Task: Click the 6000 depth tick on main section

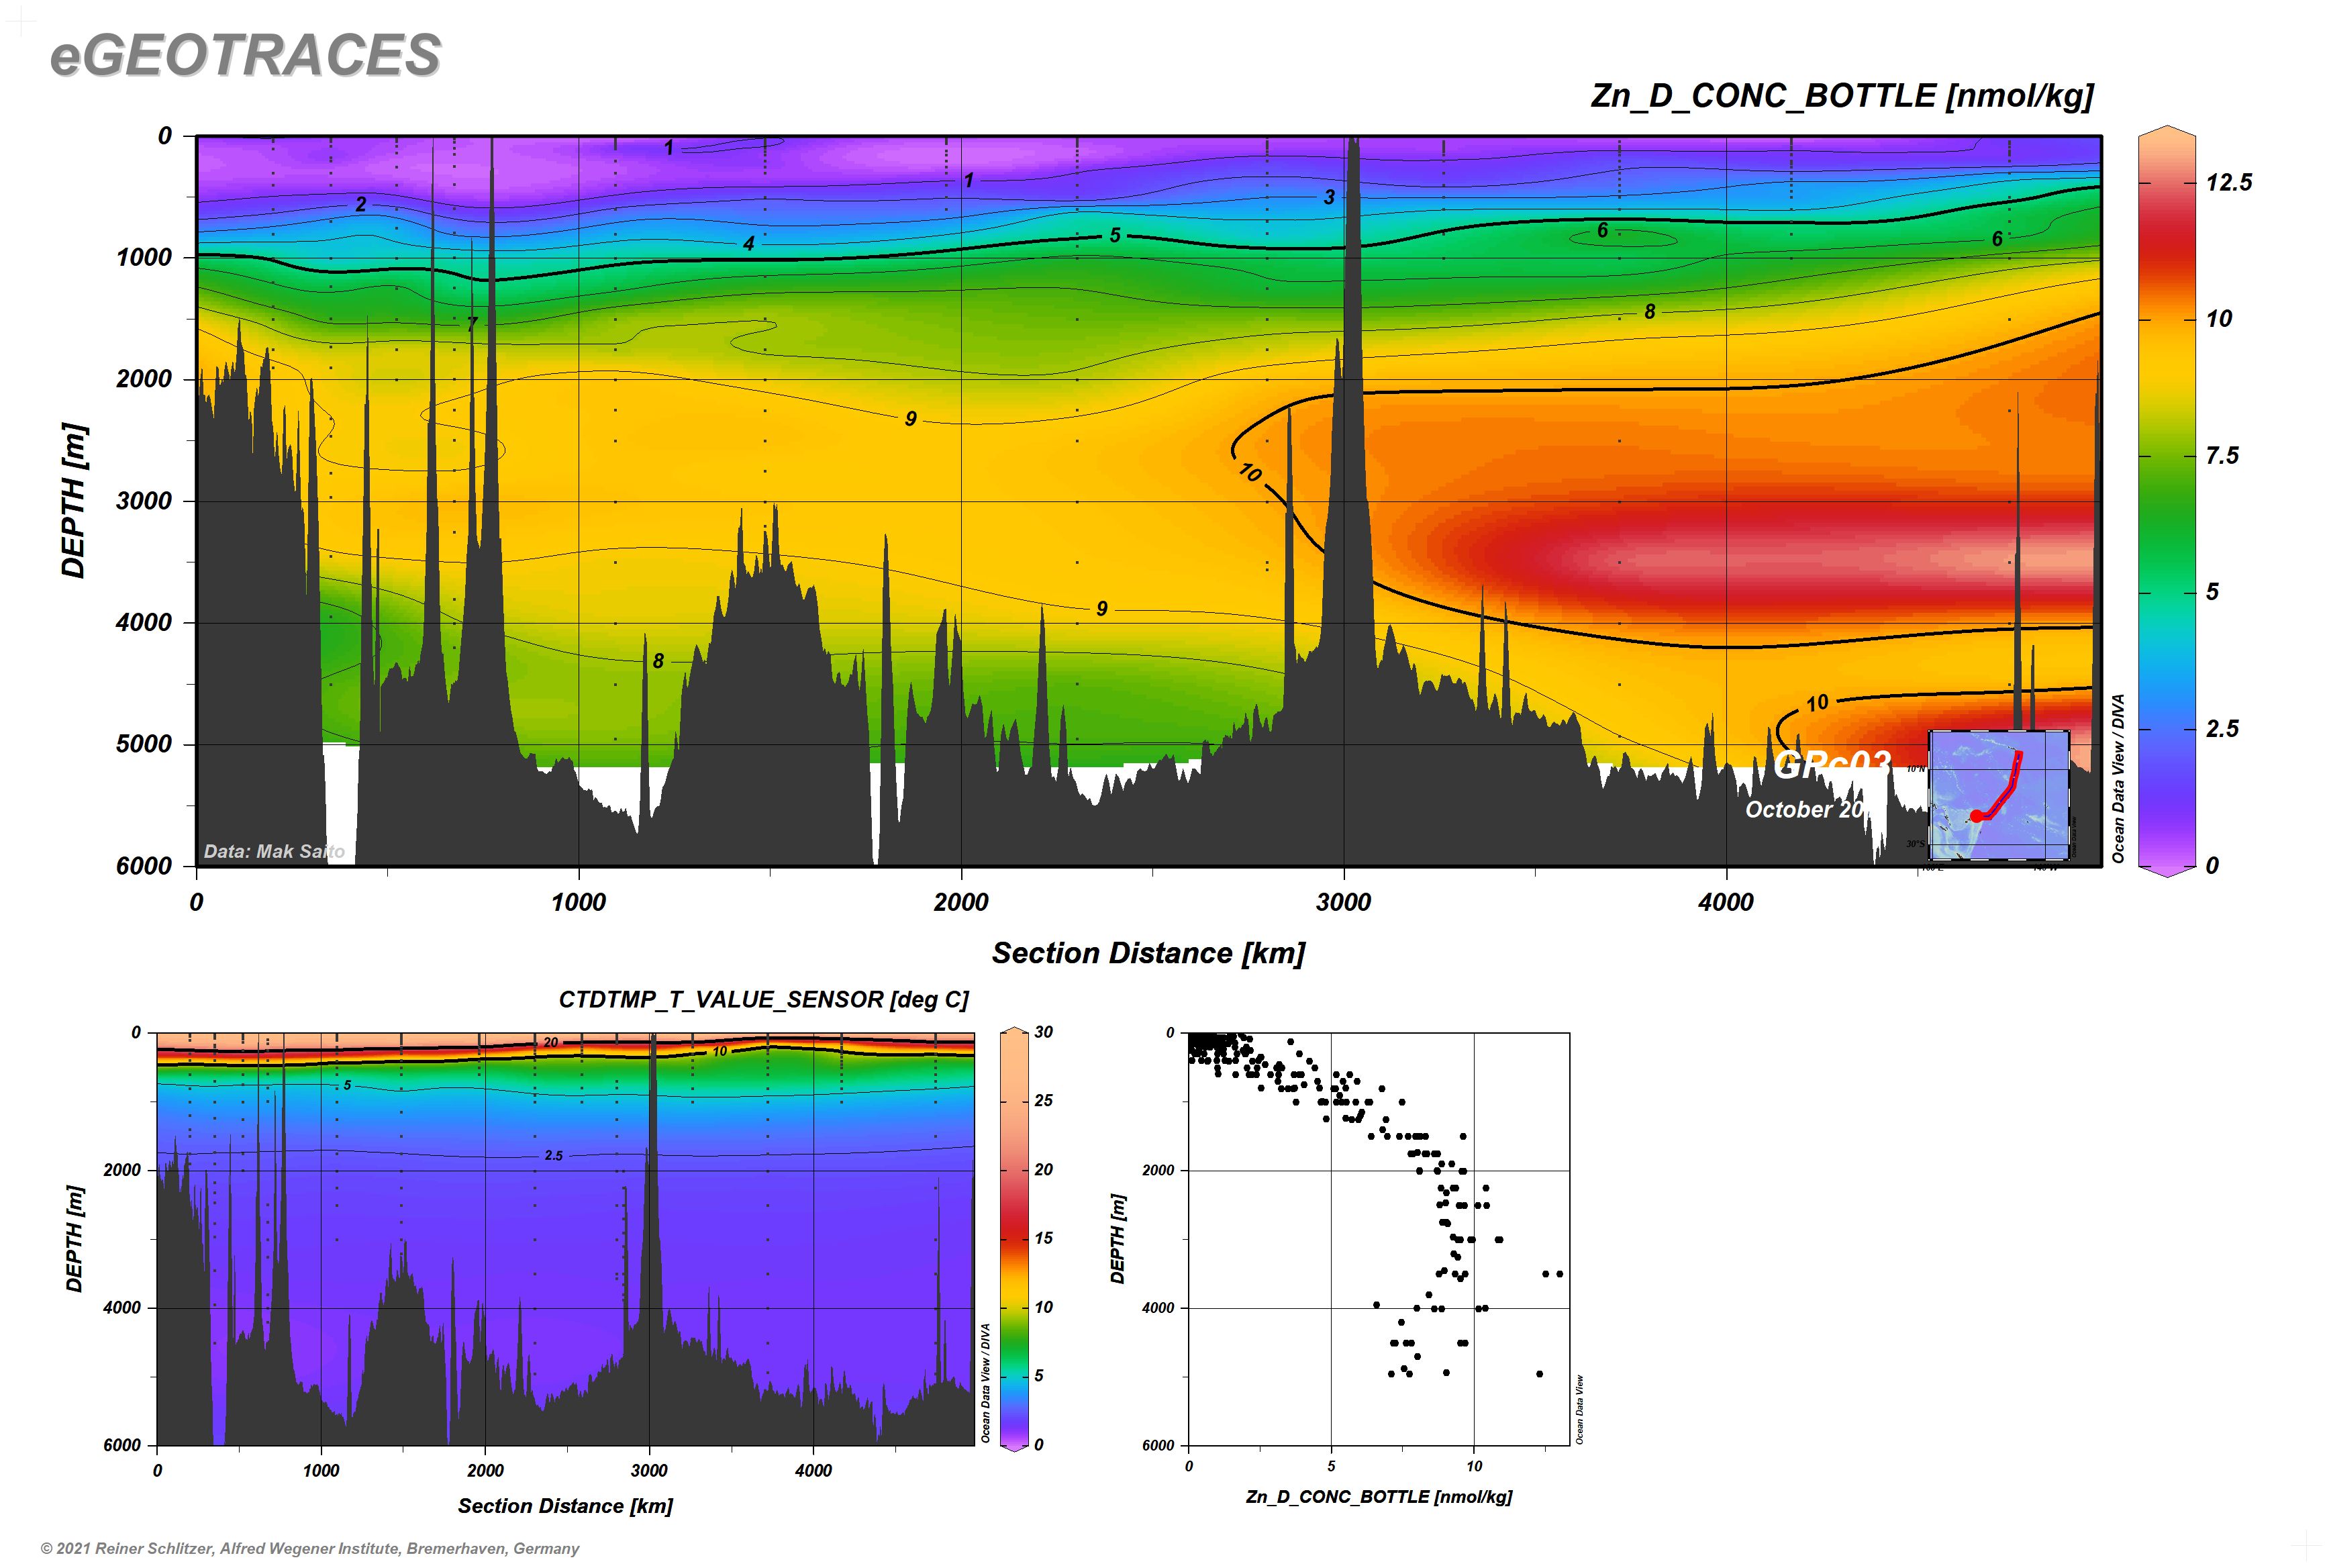Action: (144, 866)
